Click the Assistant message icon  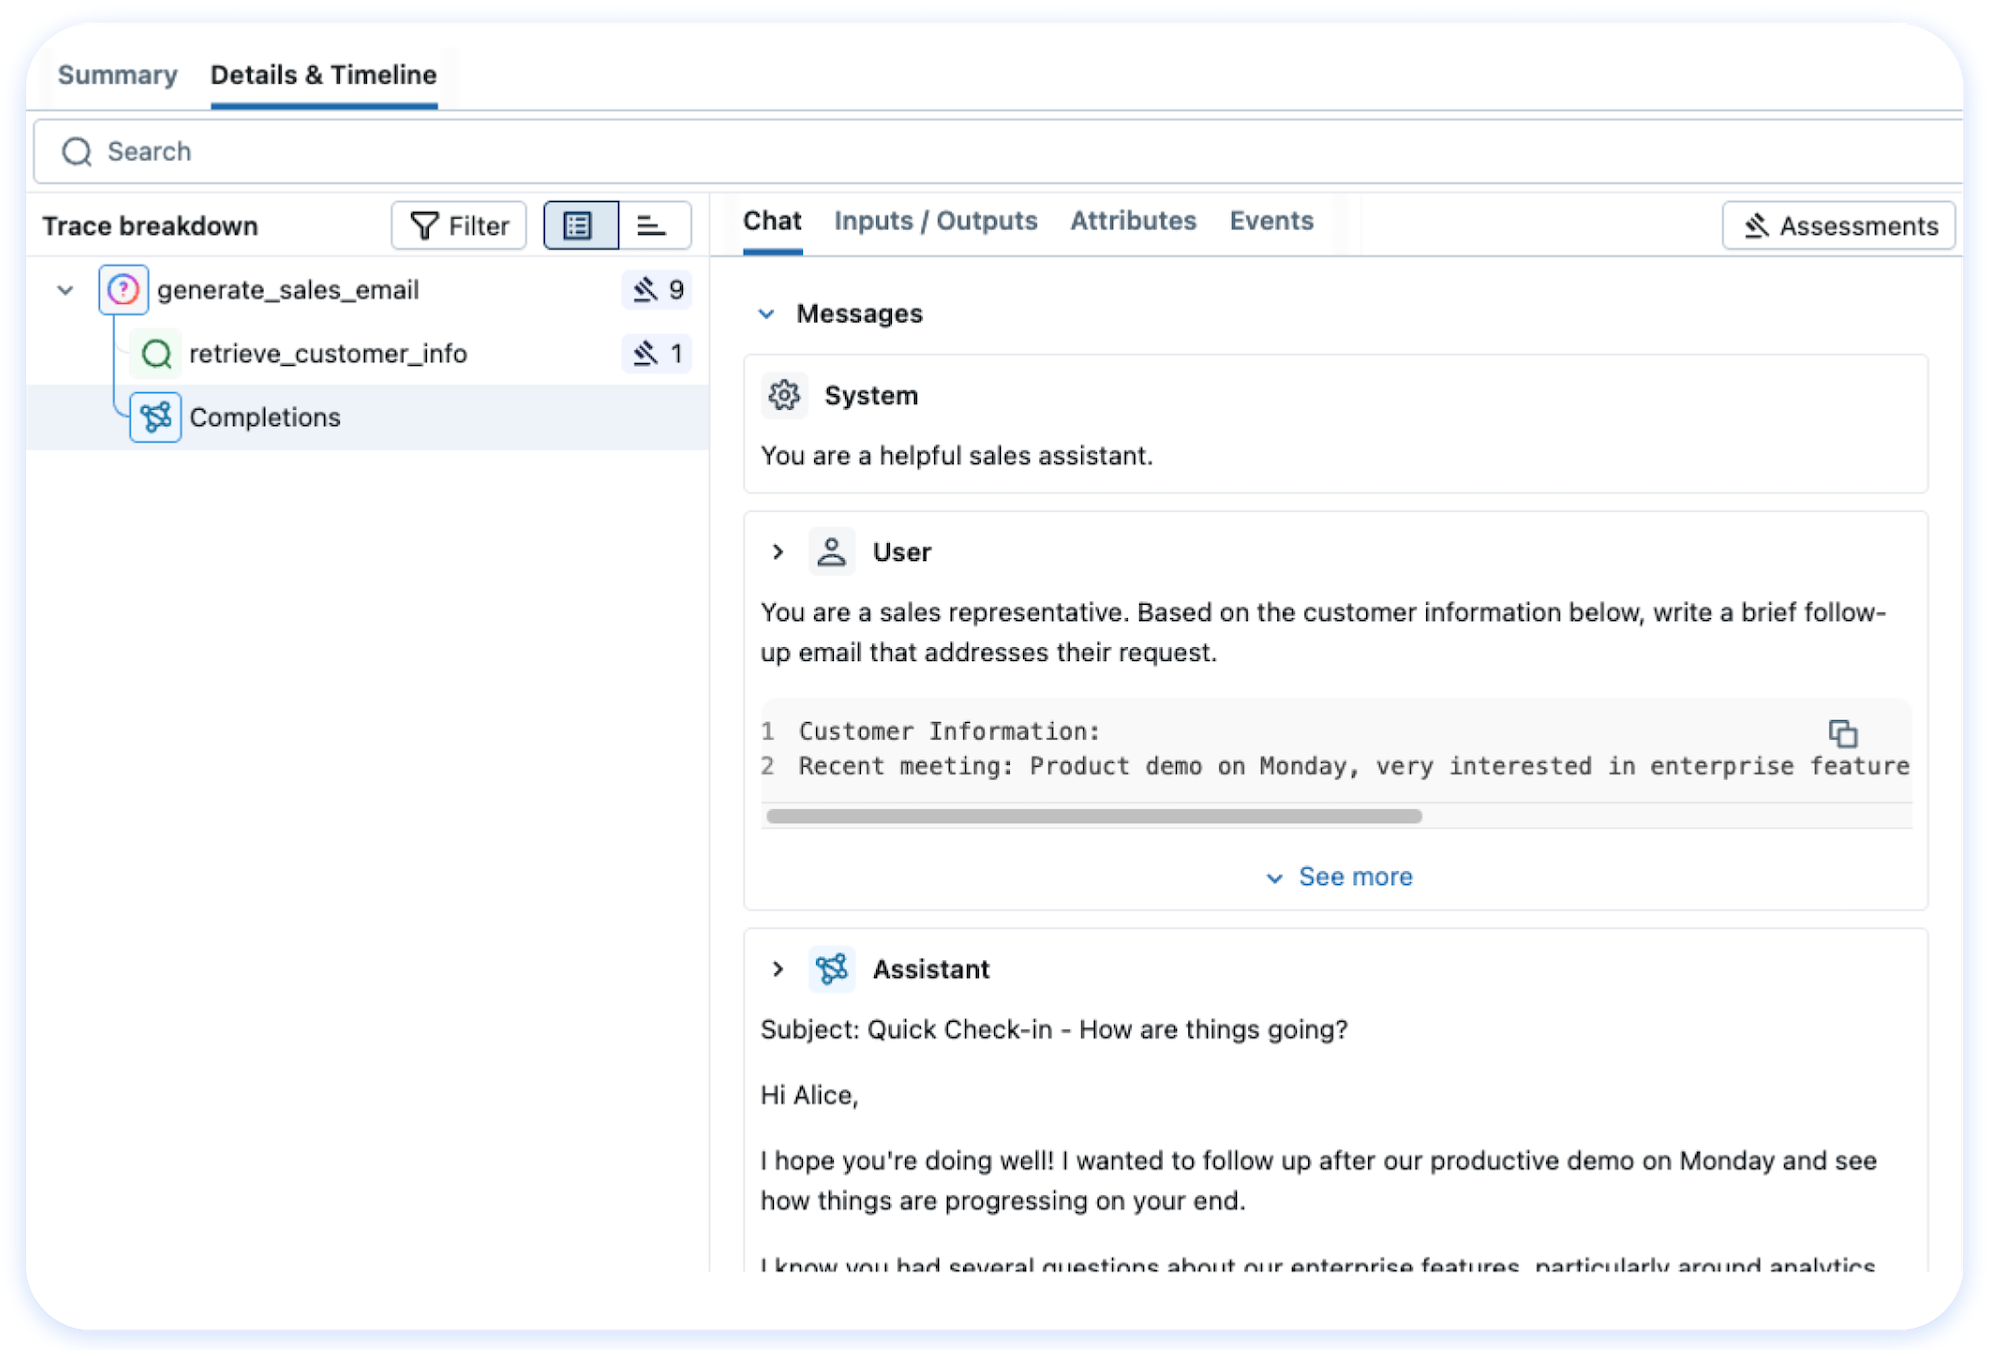(x=831, y=969)
